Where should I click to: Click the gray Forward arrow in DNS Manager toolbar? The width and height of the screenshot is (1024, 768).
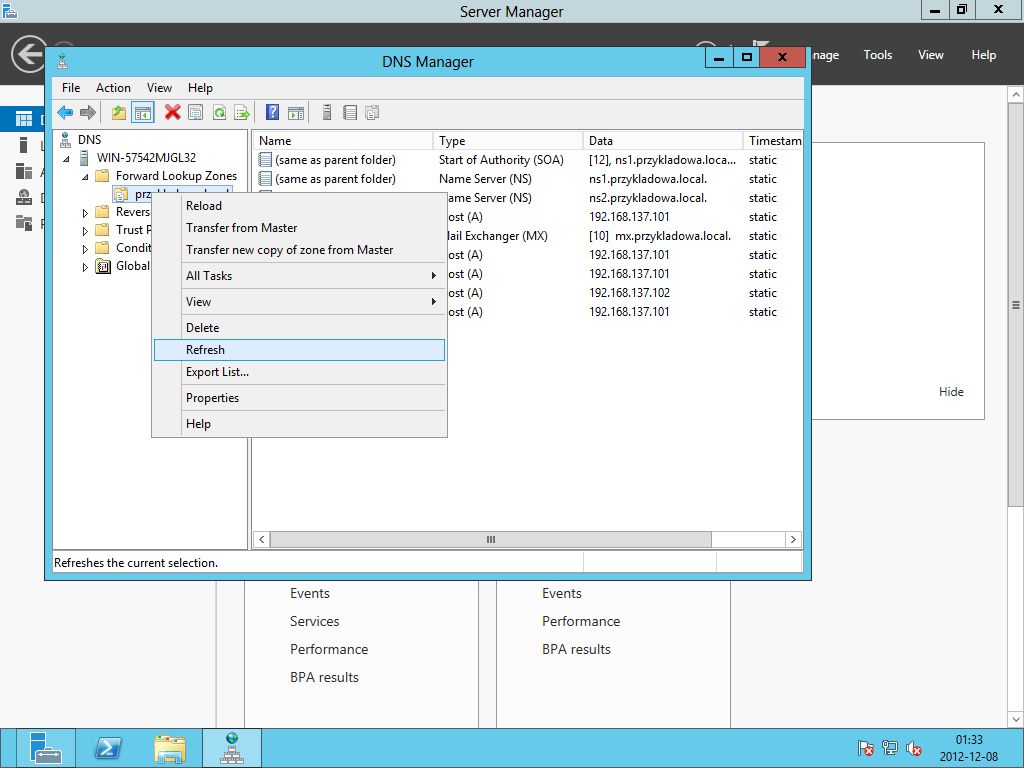(x=88, y=113)
